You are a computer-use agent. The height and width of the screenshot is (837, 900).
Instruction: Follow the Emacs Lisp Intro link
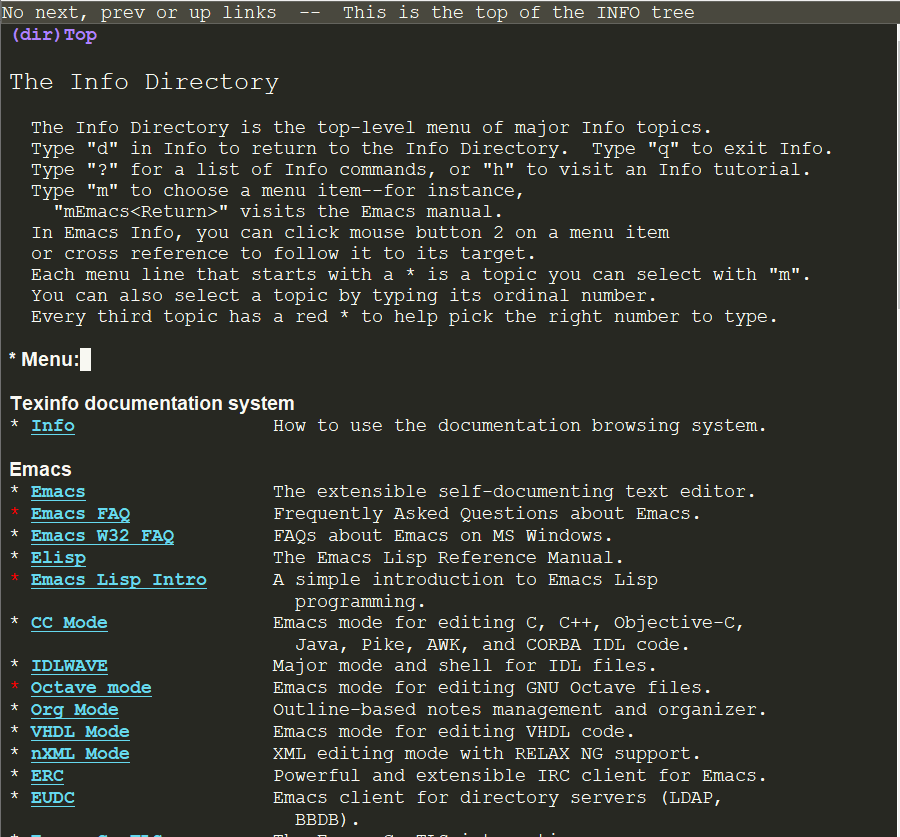[x=118, y=579]
